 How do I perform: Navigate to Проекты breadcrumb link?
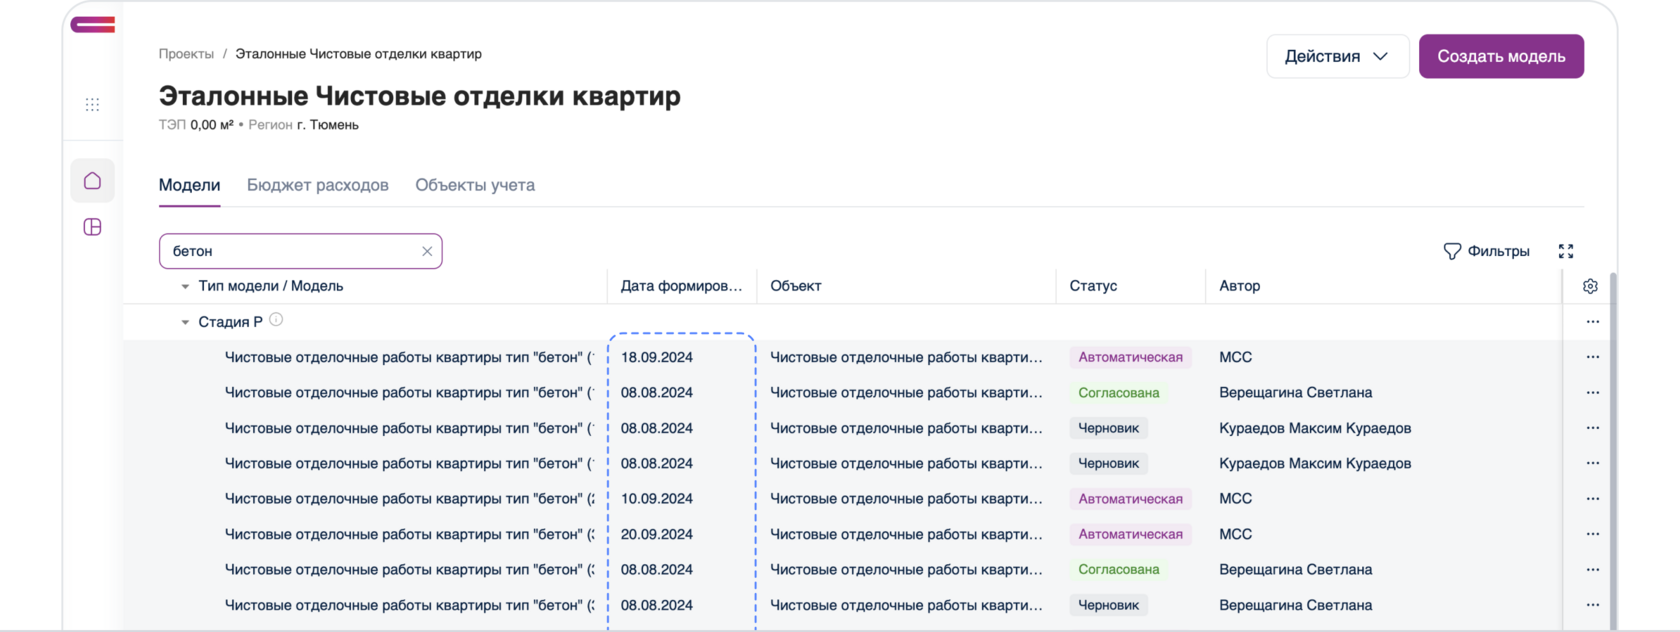point(186,54)
